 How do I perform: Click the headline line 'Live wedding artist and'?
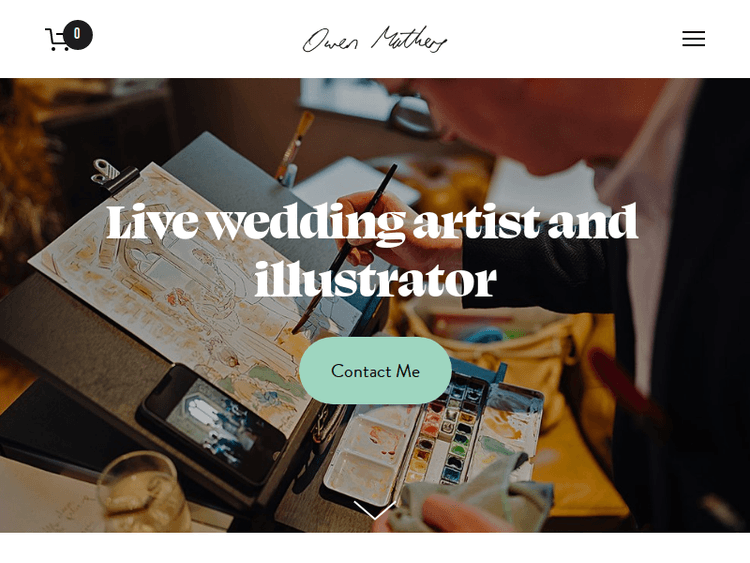click(372, 221)
